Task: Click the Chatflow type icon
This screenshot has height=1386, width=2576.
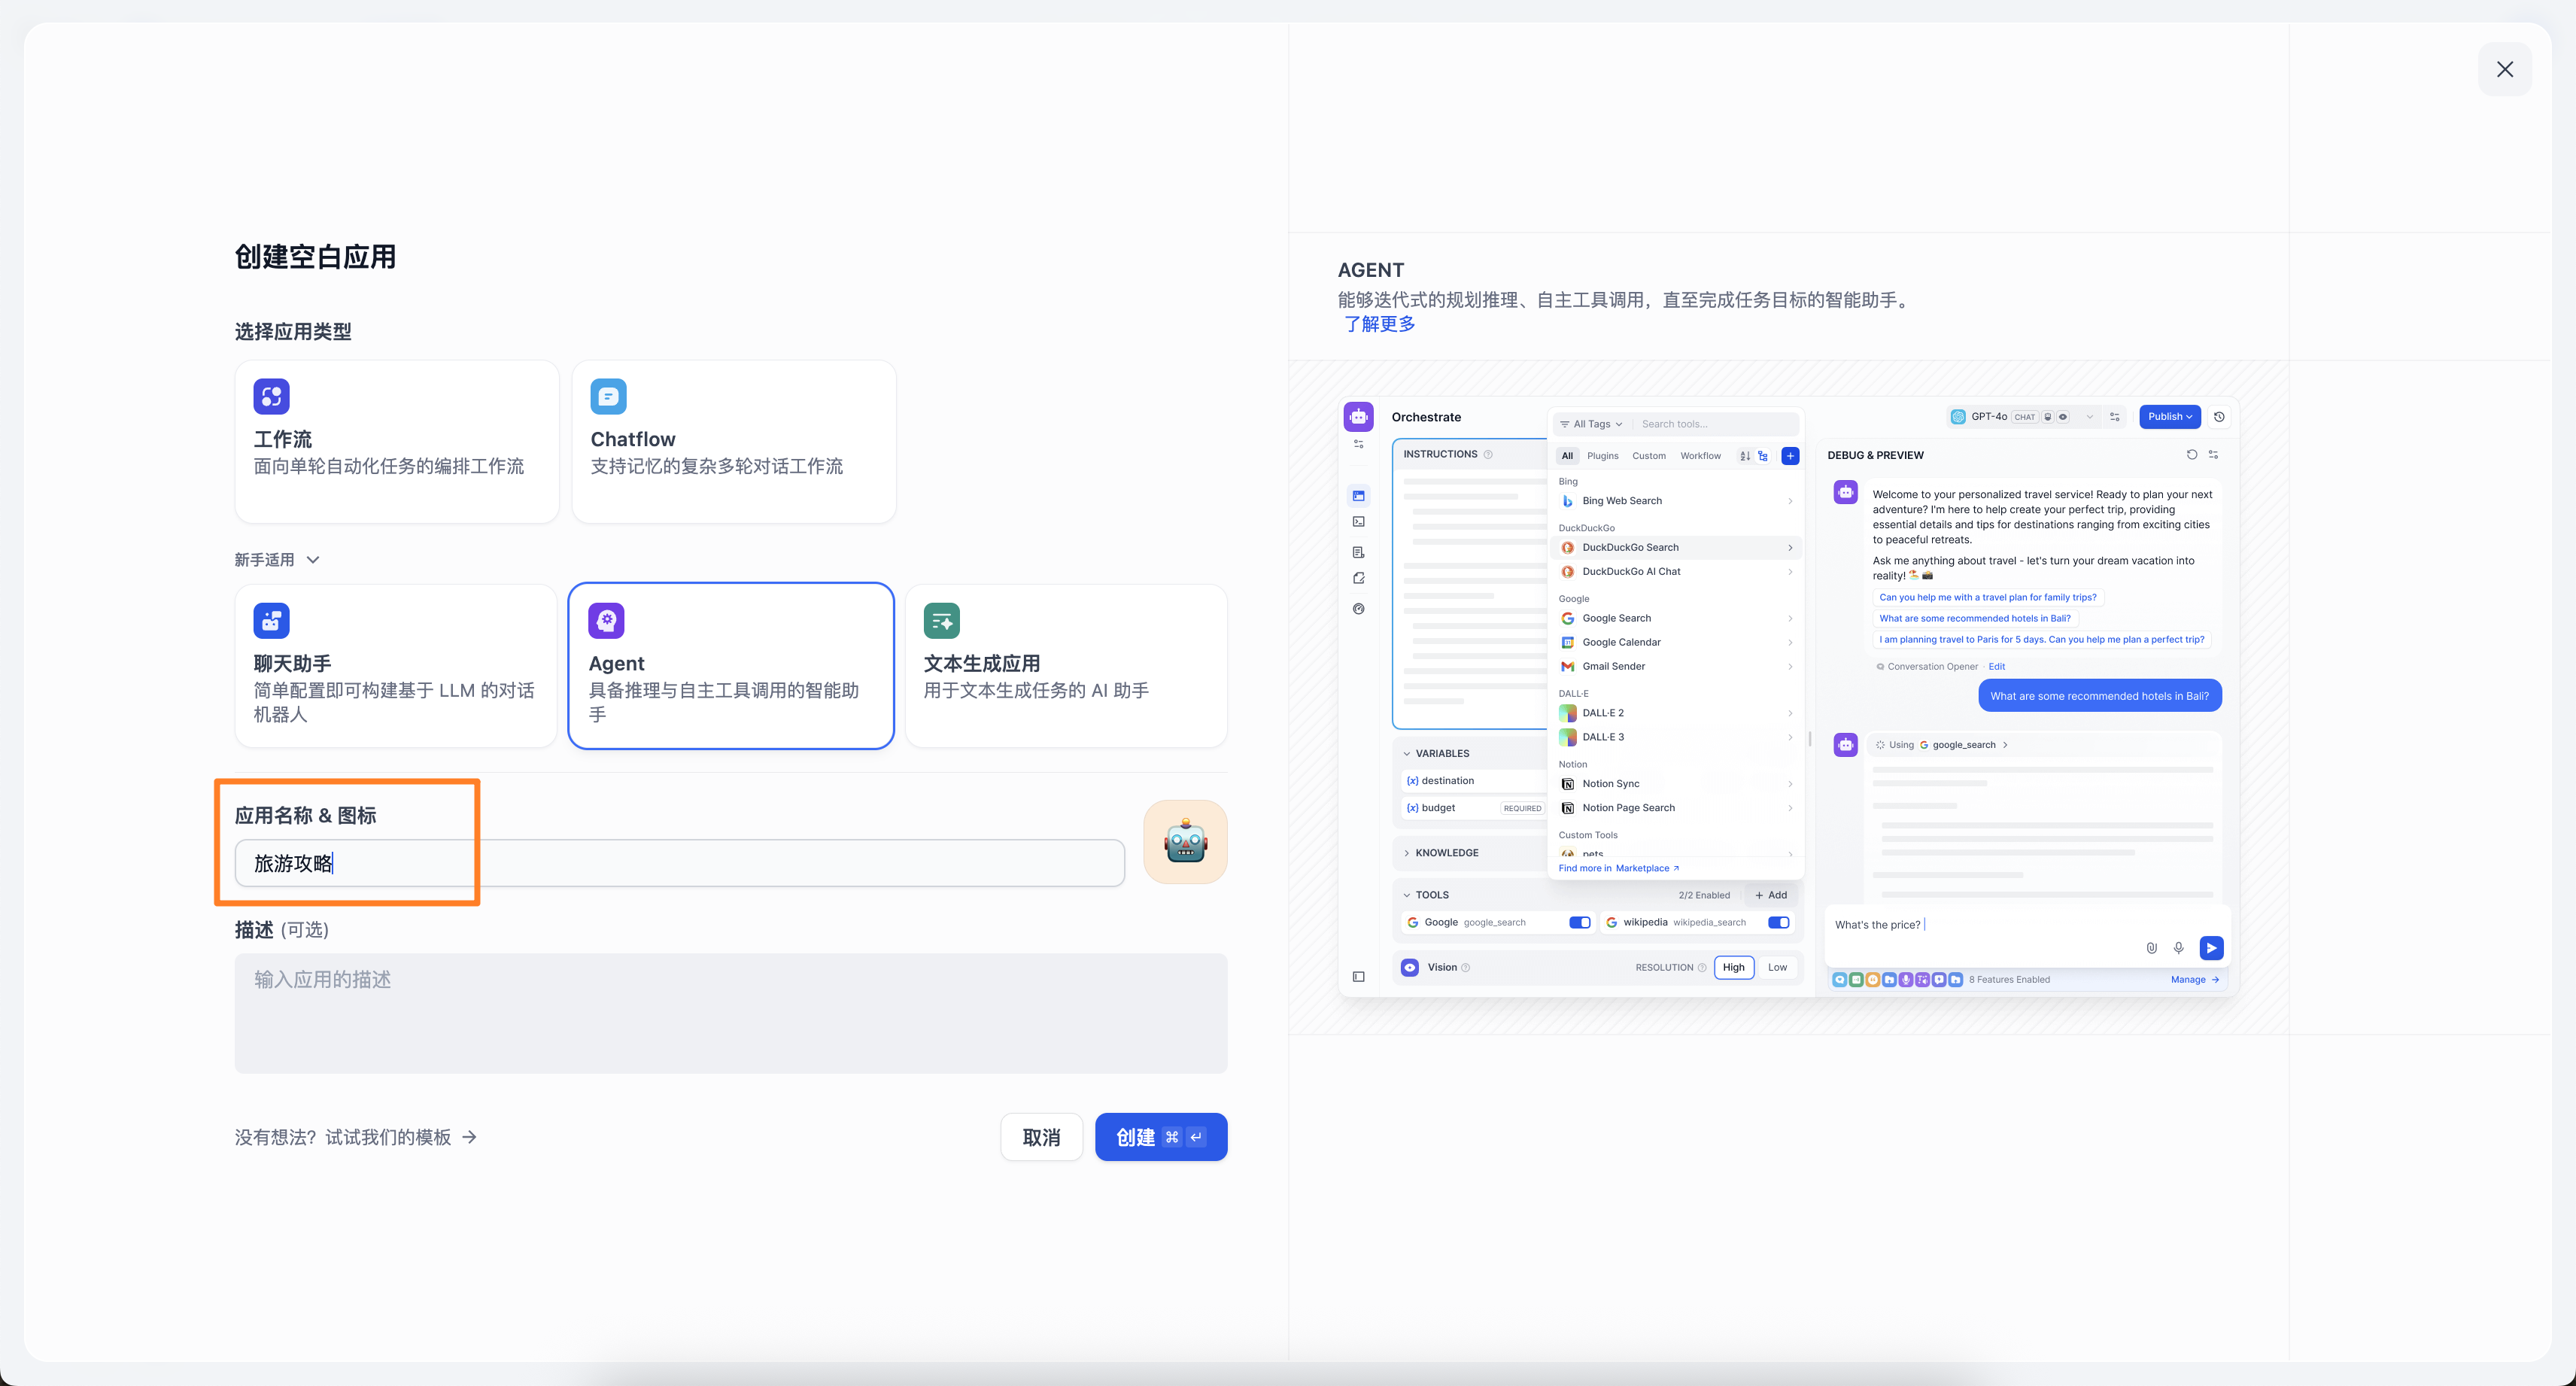Action: 608,396
